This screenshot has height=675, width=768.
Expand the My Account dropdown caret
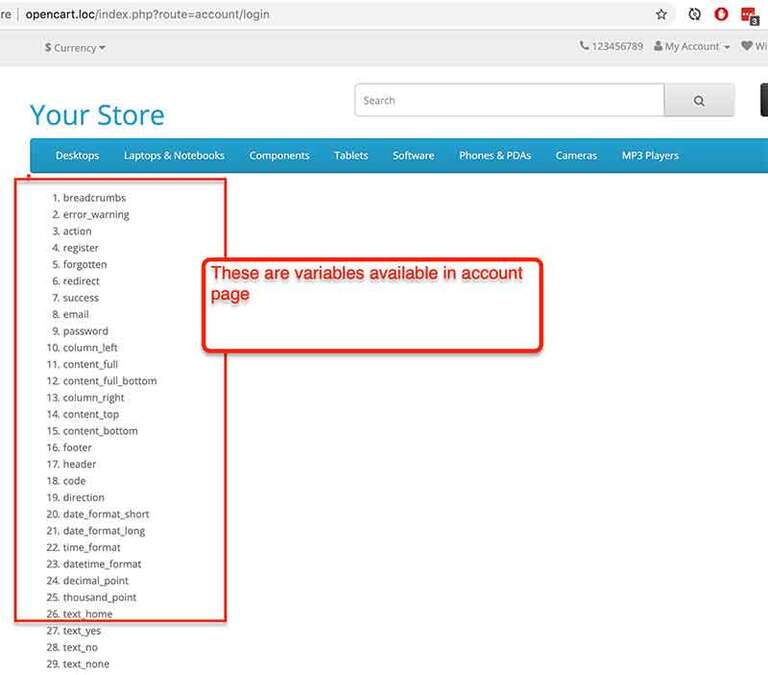tap(726, 47)
